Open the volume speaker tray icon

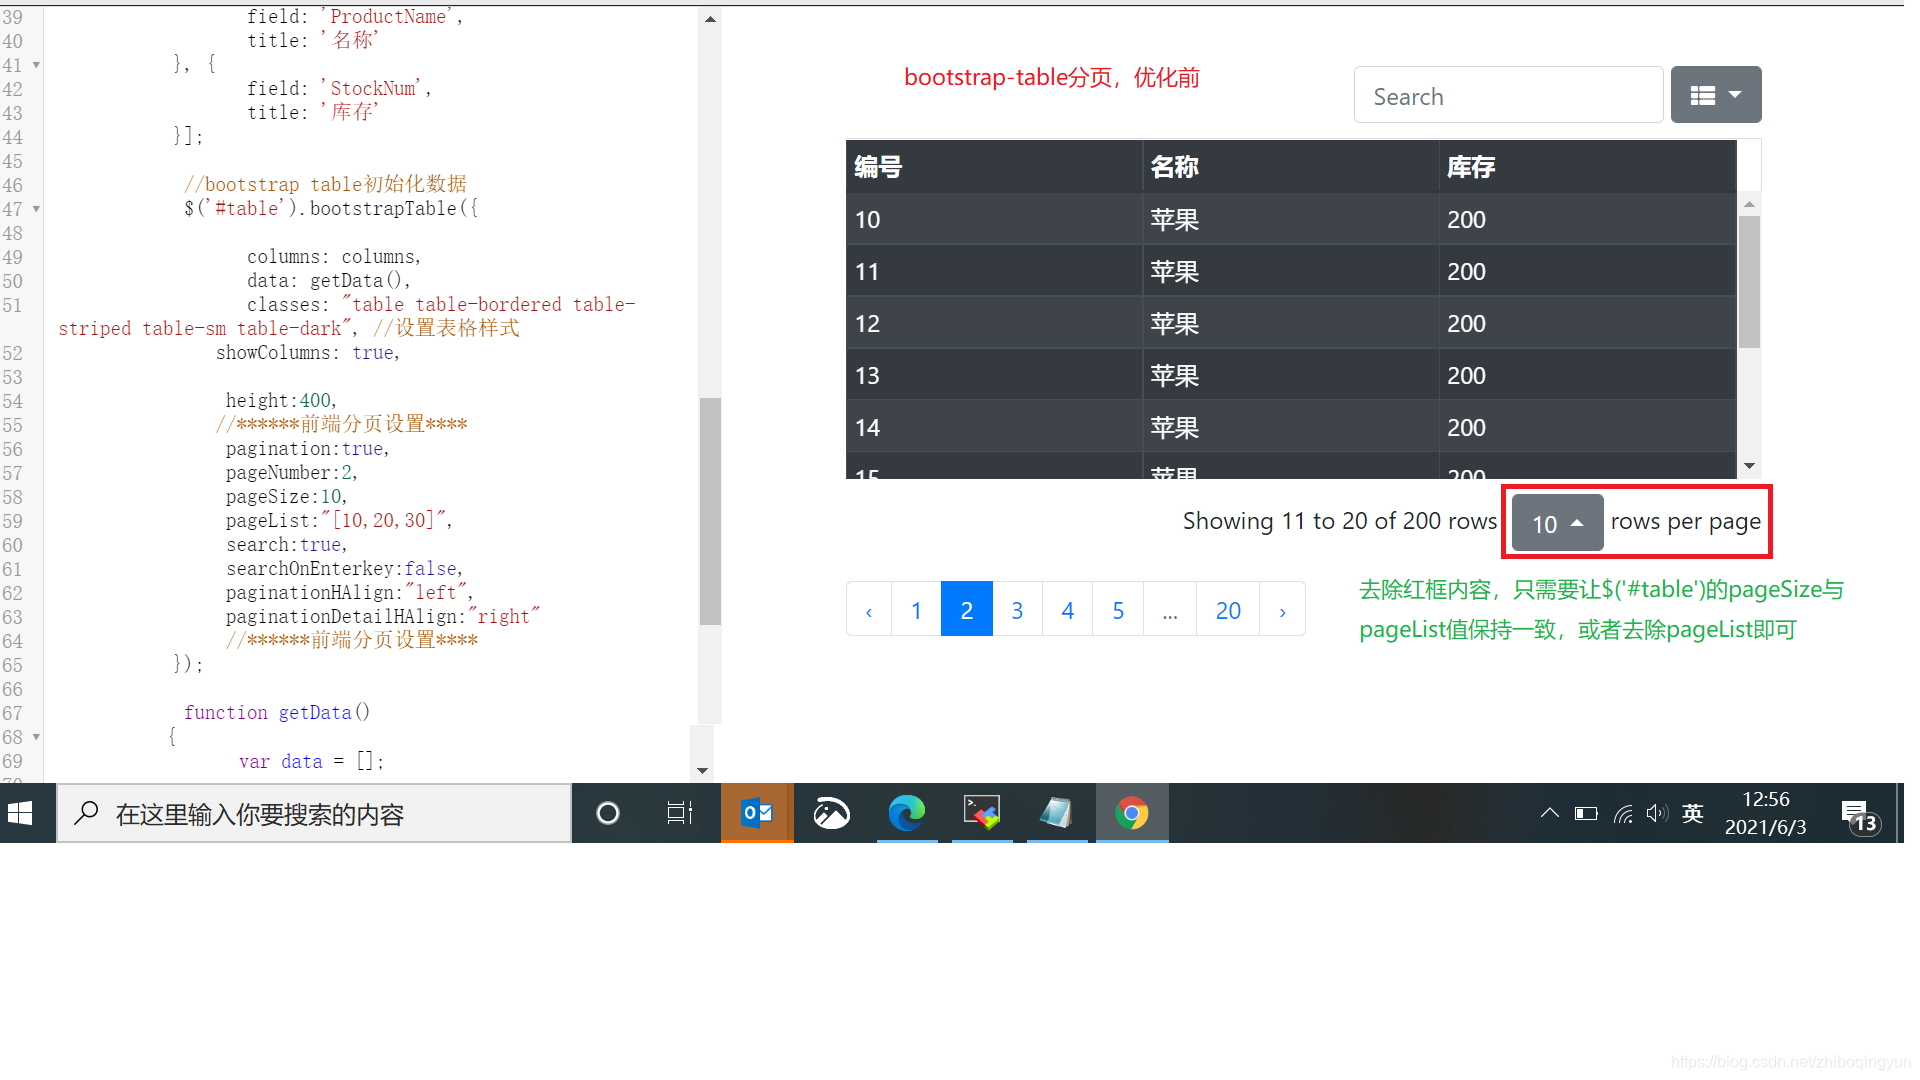pyautogui.click(x=1657, y=813)
